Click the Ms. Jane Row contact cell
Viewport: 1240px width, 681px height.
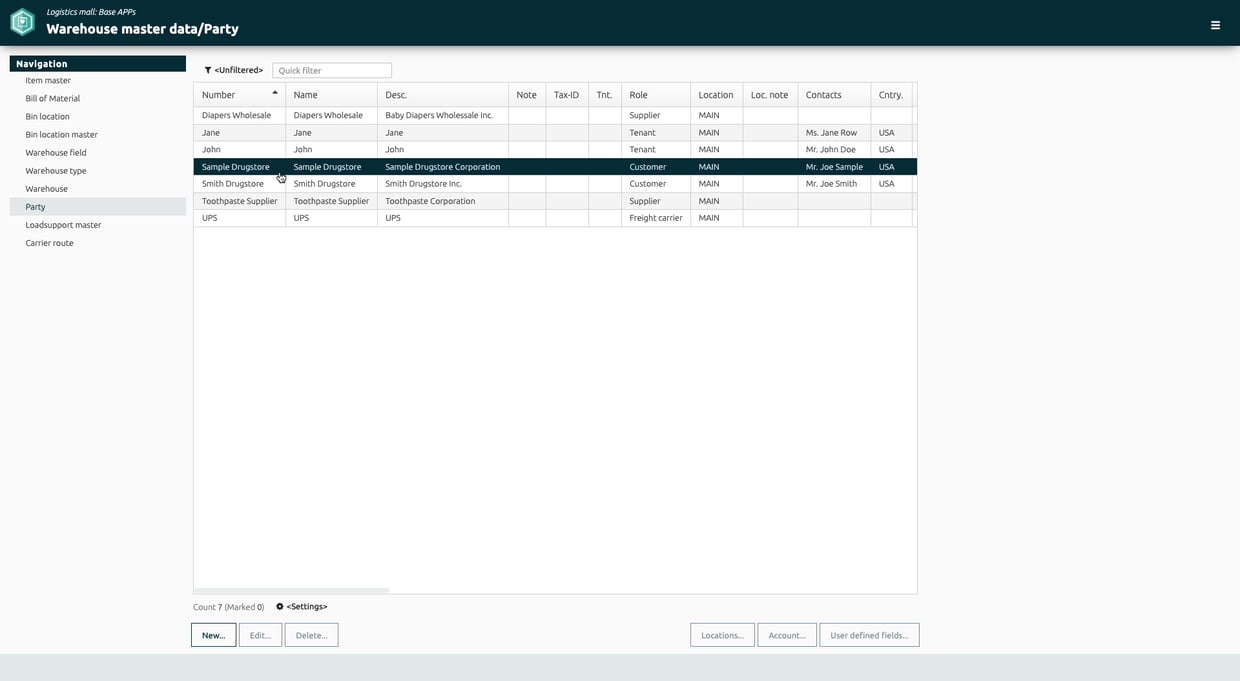[834, 132]
